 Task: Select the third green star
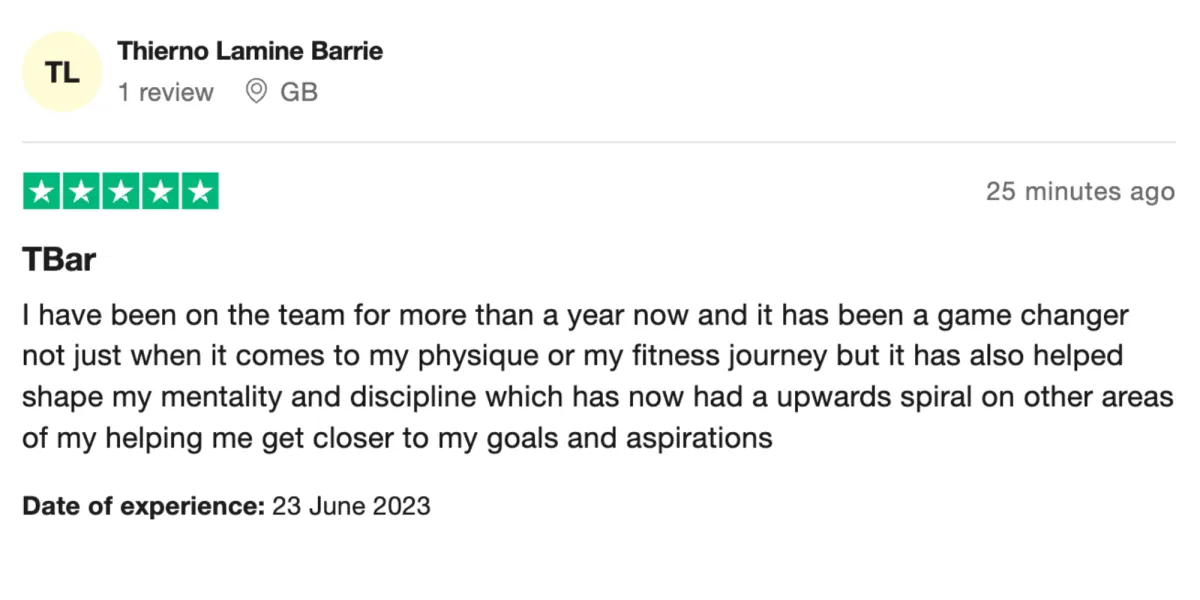[121, 191]
